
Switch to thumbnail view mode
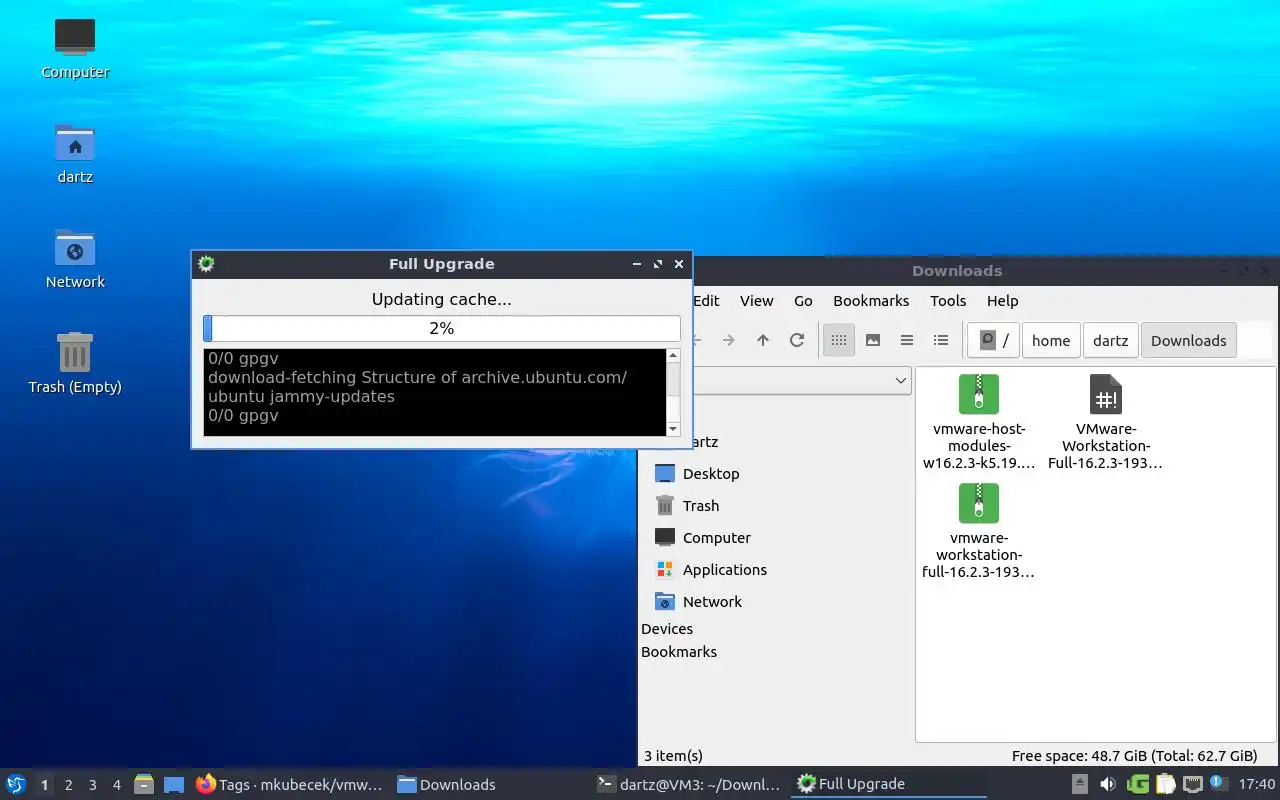[873, 340]
